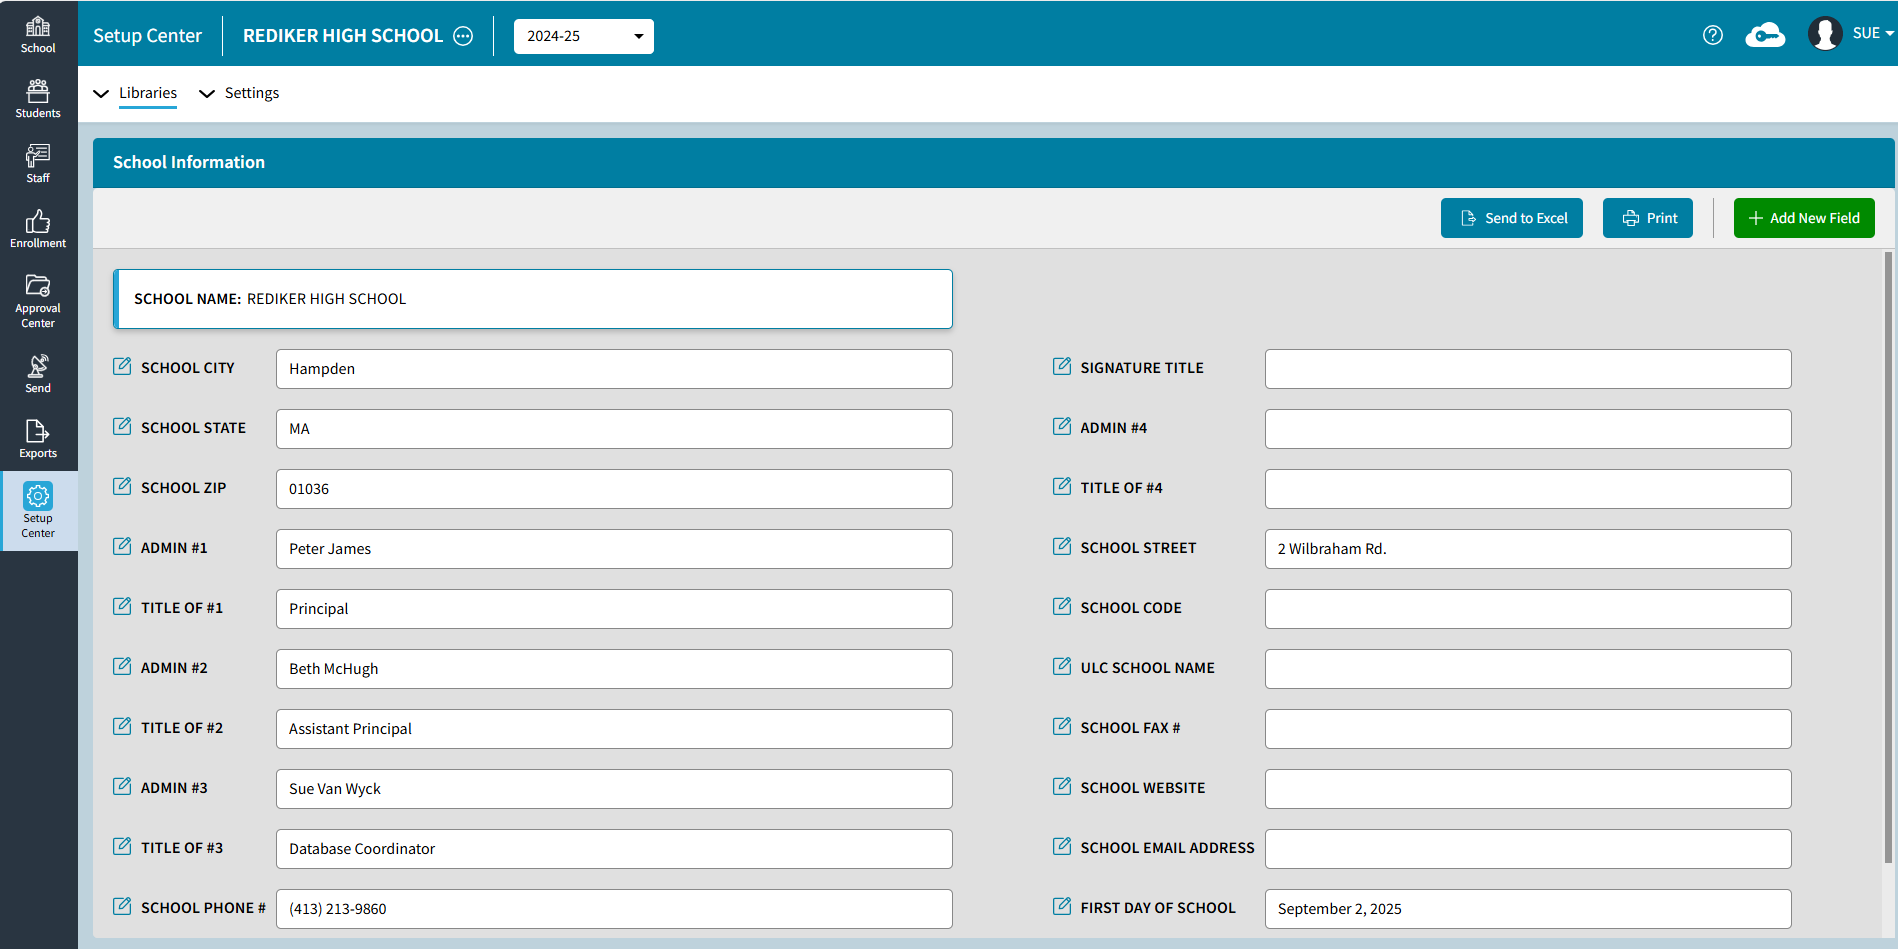
Task: Edit the ADMIN #1 field label
Action: (122, 546)
